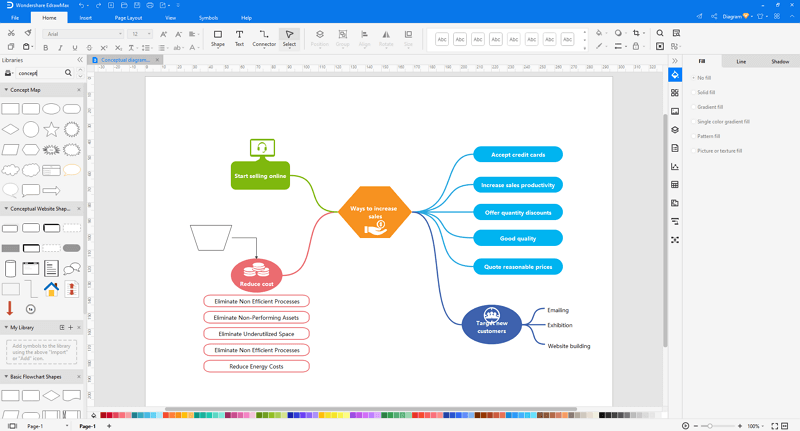Select the No fill option
Viewport: 800px width, 431px height.
704,78
